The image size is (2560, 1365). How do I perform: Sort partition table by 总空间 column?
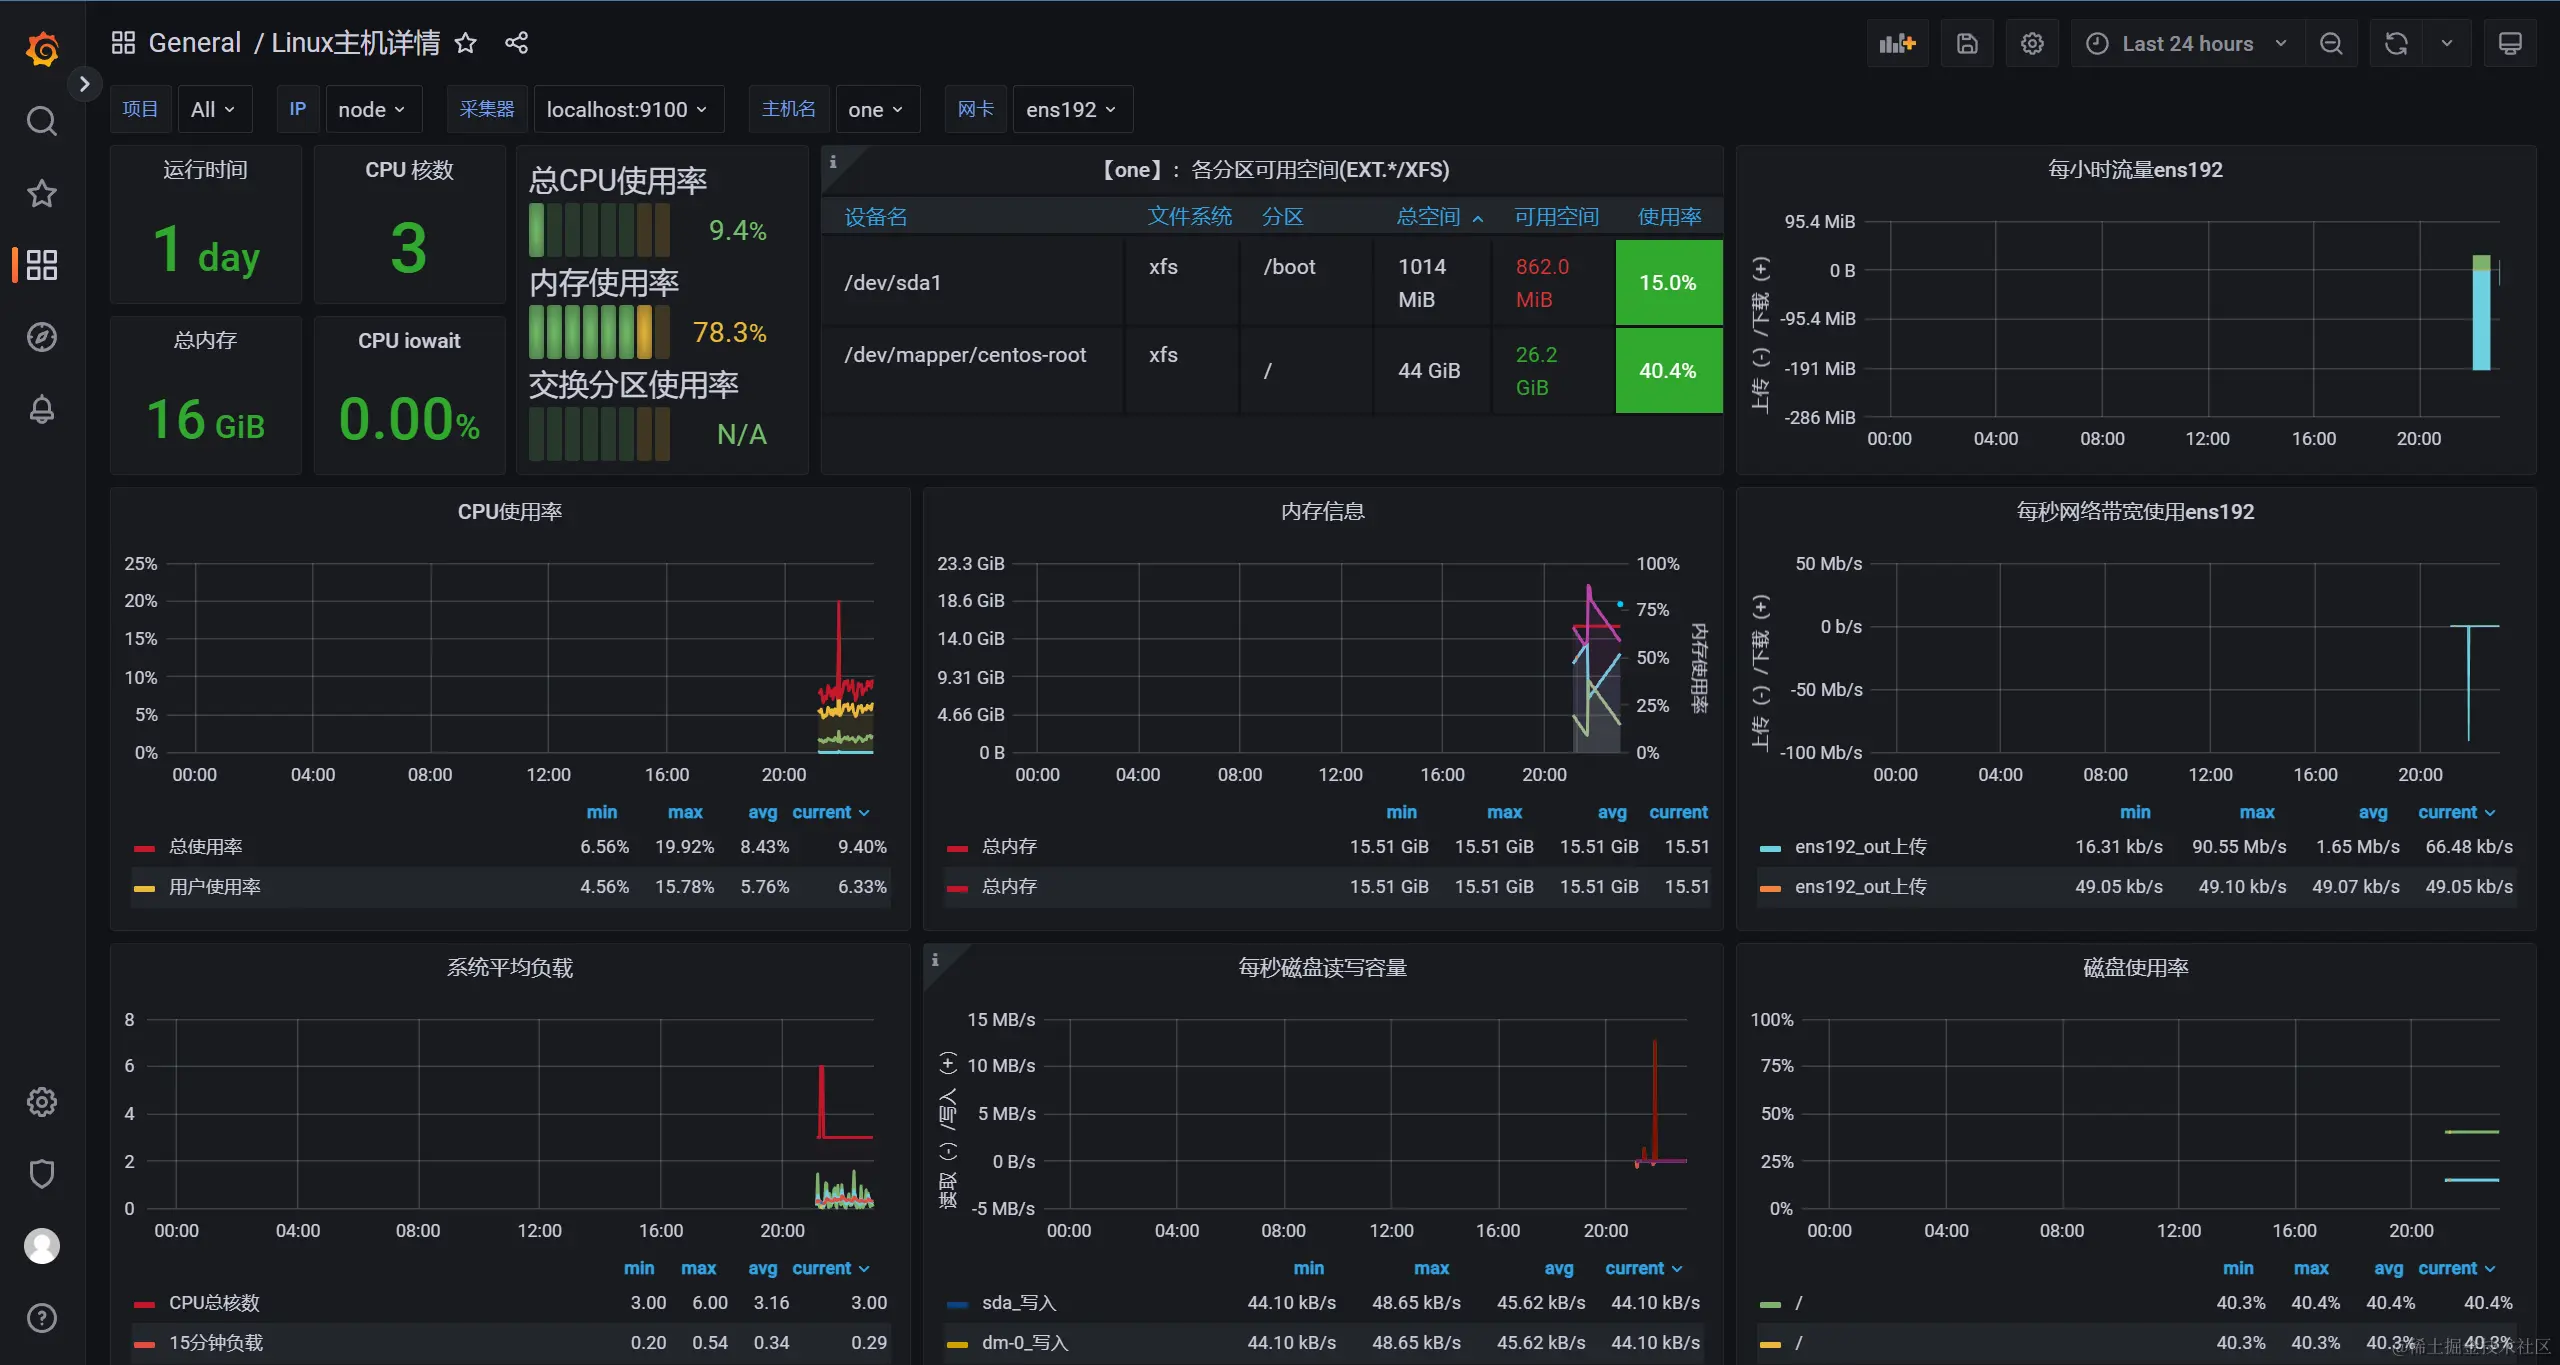(x=1429, y=217)
